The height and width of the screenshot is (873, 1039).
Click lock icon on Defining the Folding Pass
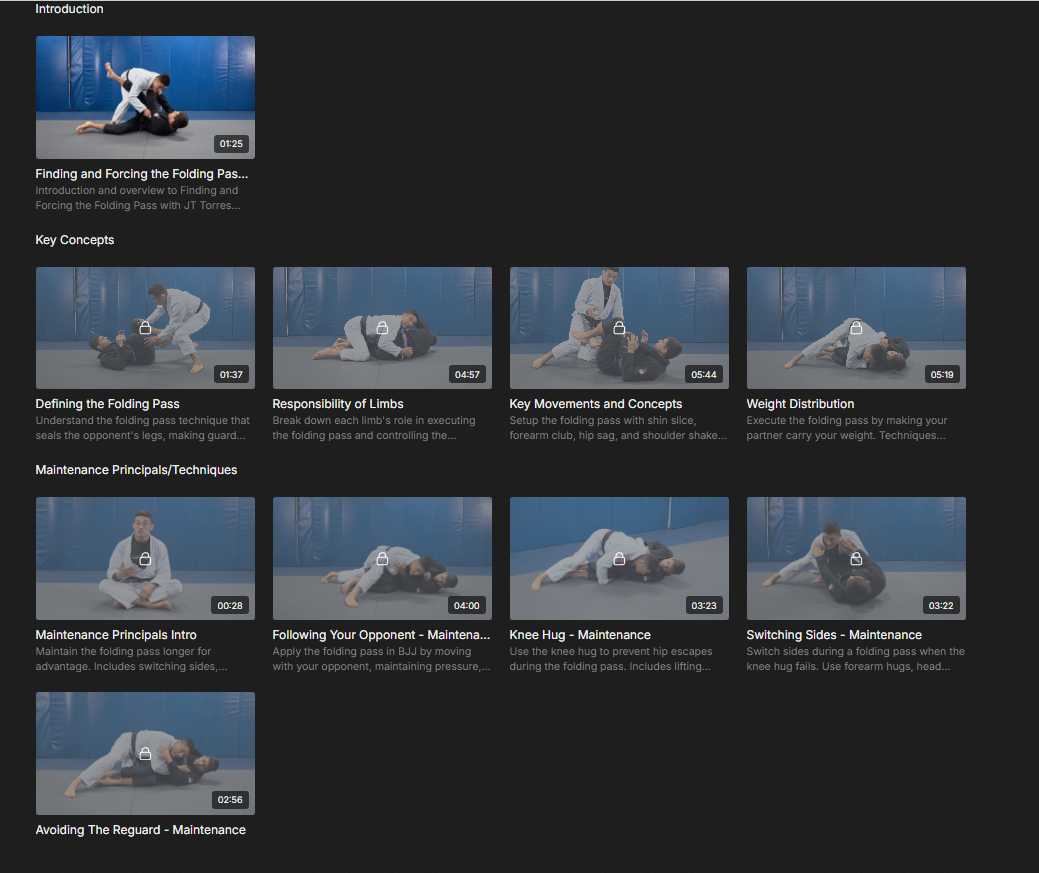tap(145, 328)
